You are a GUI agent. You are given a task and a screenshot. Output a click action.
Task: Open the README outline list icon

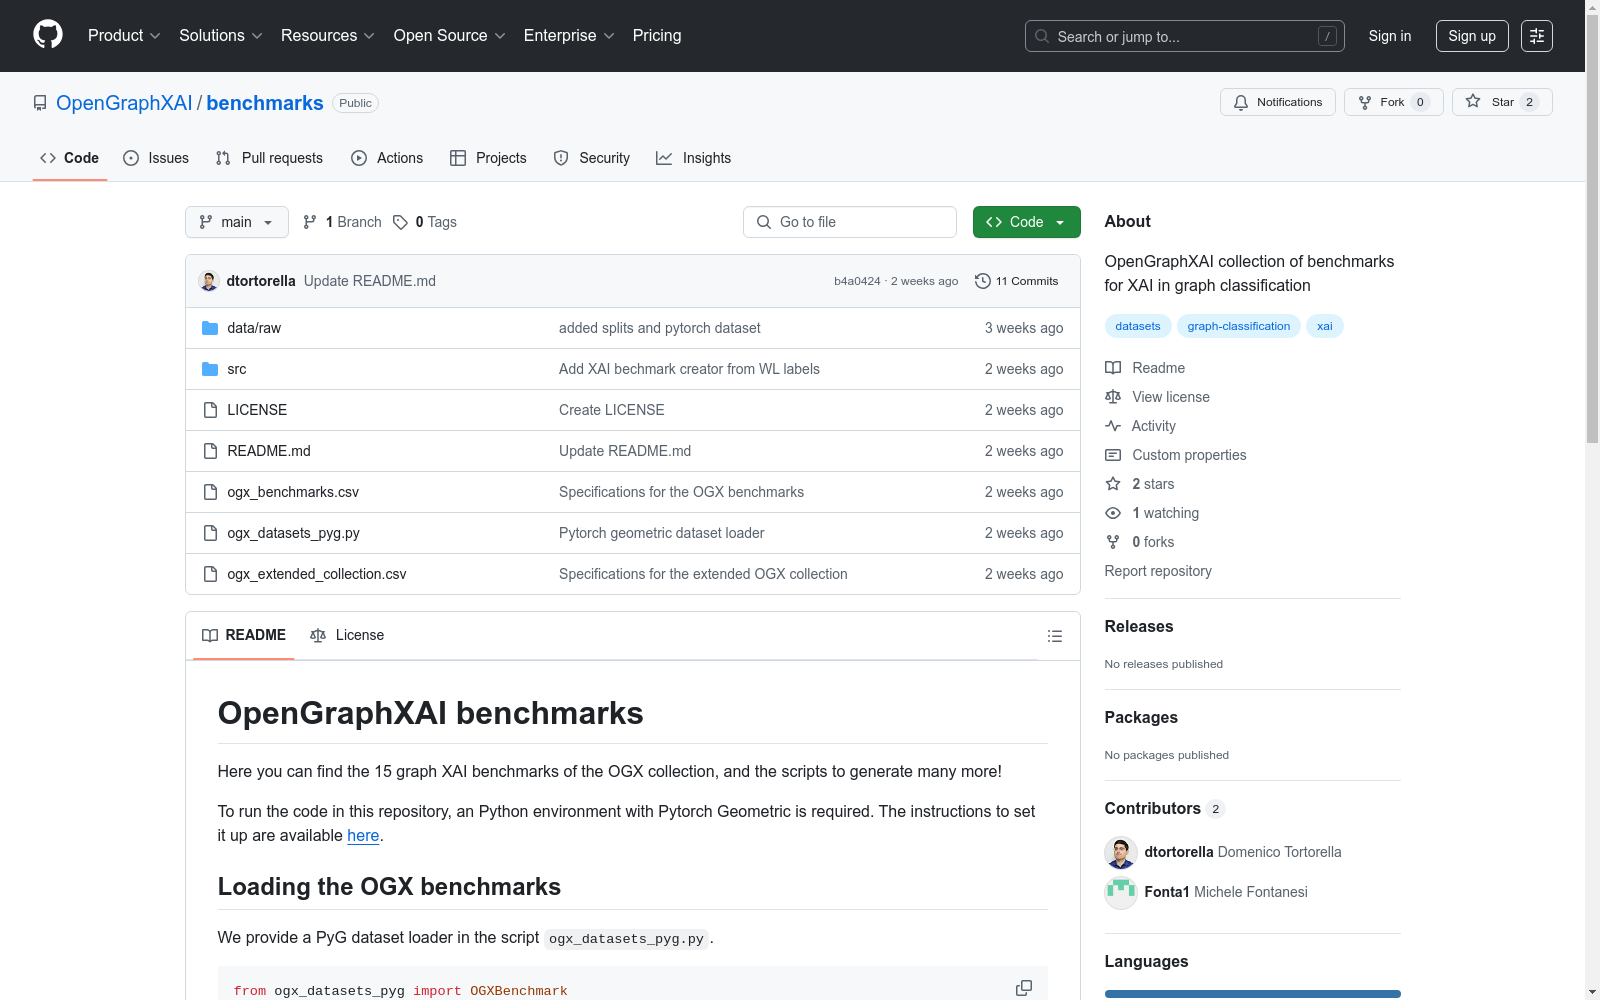[x=1054, y=636]
